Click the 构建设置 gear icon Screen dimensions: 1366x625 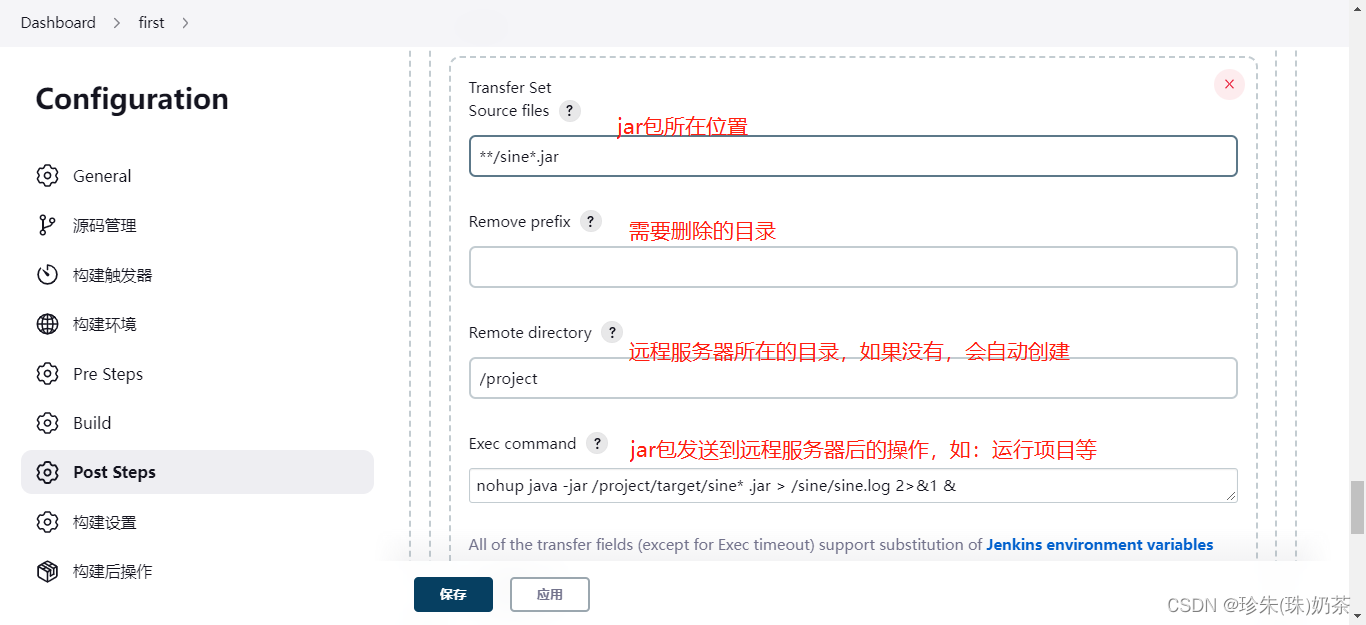(47, 522)
